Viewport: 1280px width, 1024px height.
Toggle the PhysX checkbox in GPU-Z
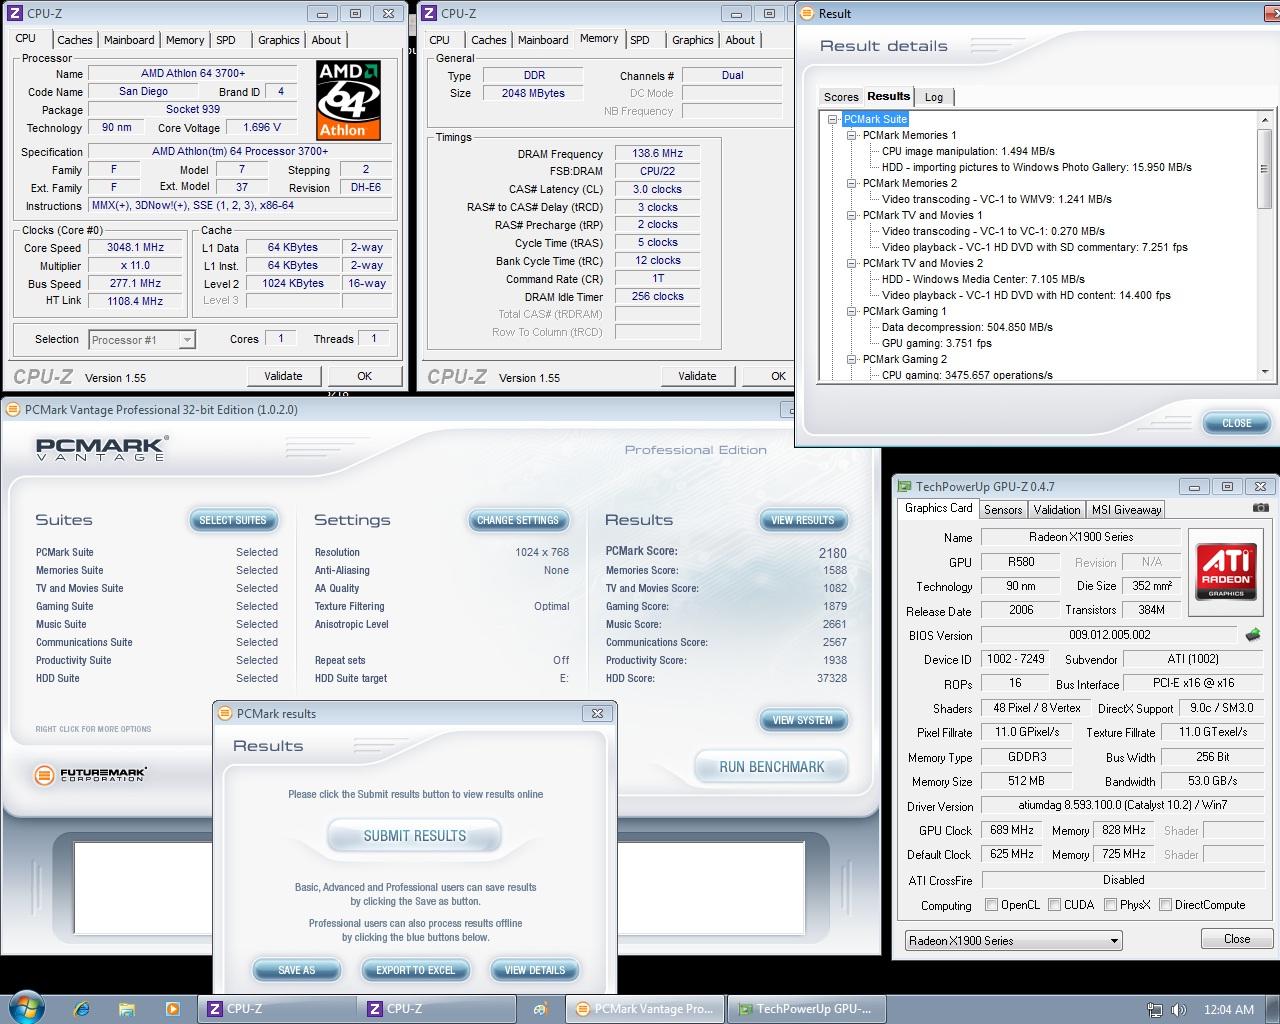(1111, 905)
